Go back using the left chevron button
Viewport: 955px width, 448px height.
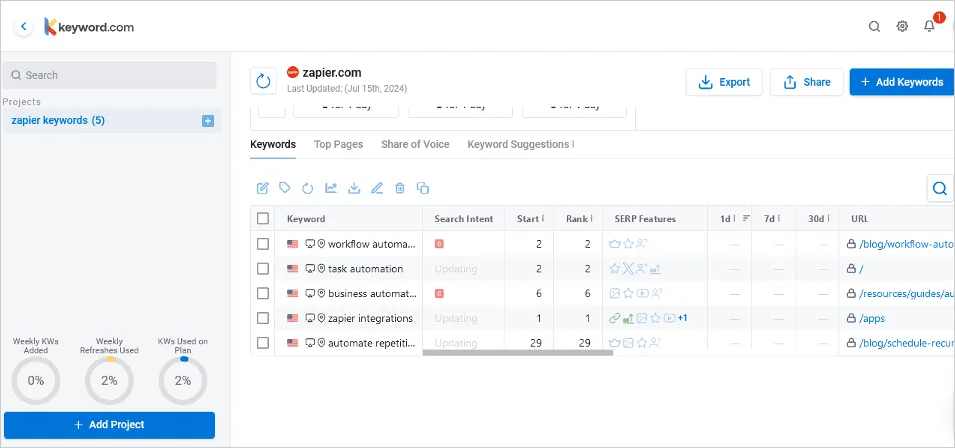pyautogui.click(x=23, y=27)
